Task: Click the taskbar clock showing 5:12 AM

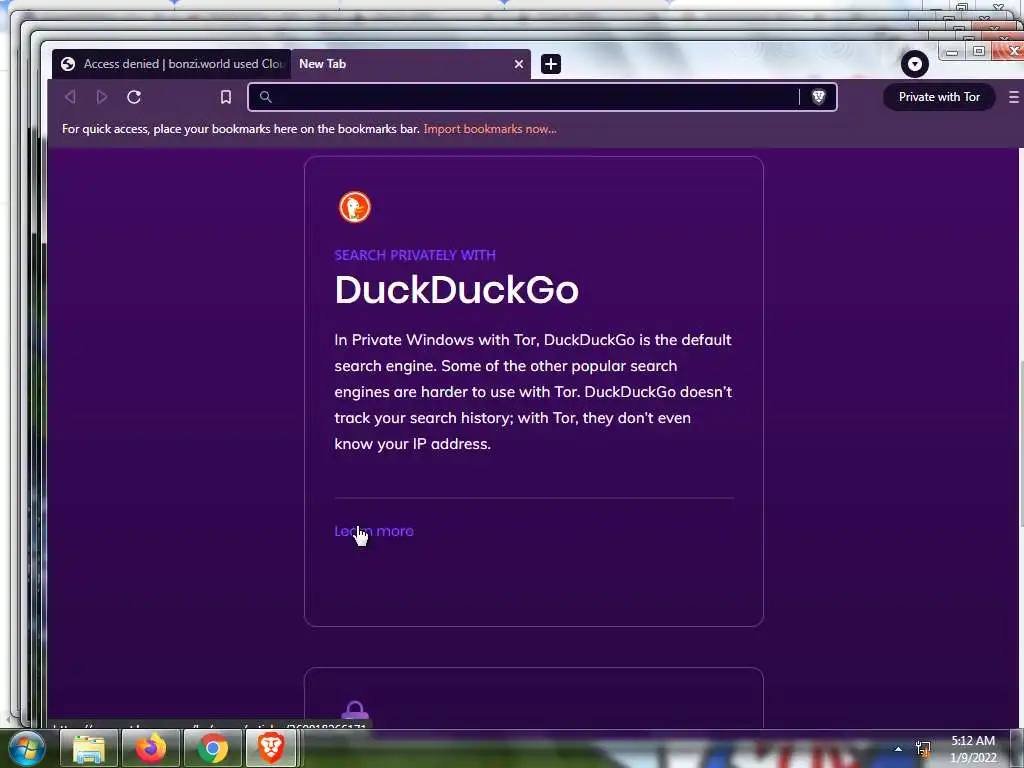Action: (973, 749)
